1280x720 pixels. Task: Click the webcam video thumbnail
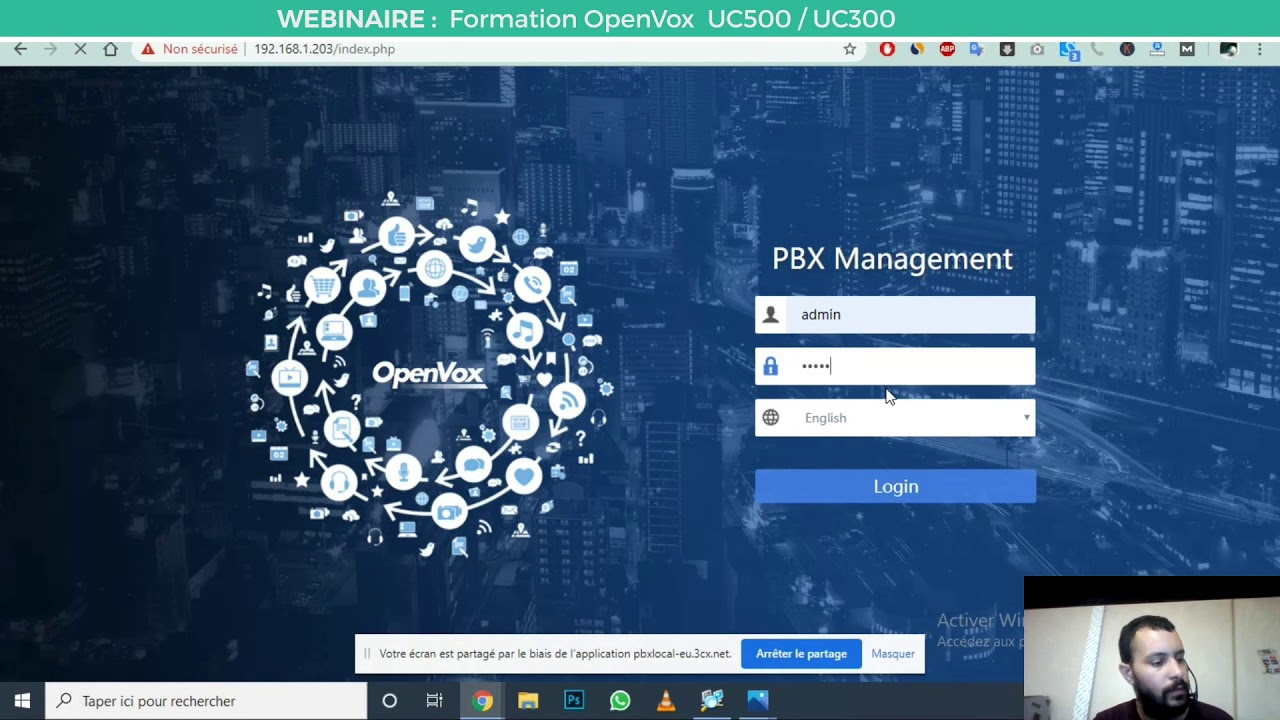pyautogui.click(x=1152, y=648)
